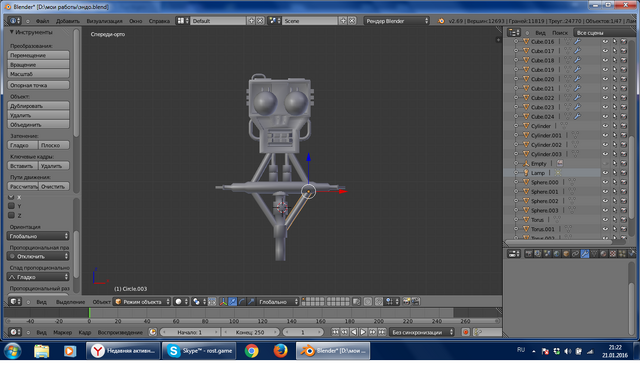Click the Rotate tool button
This screenshot has width=640, height=377.
pos(38,64)
